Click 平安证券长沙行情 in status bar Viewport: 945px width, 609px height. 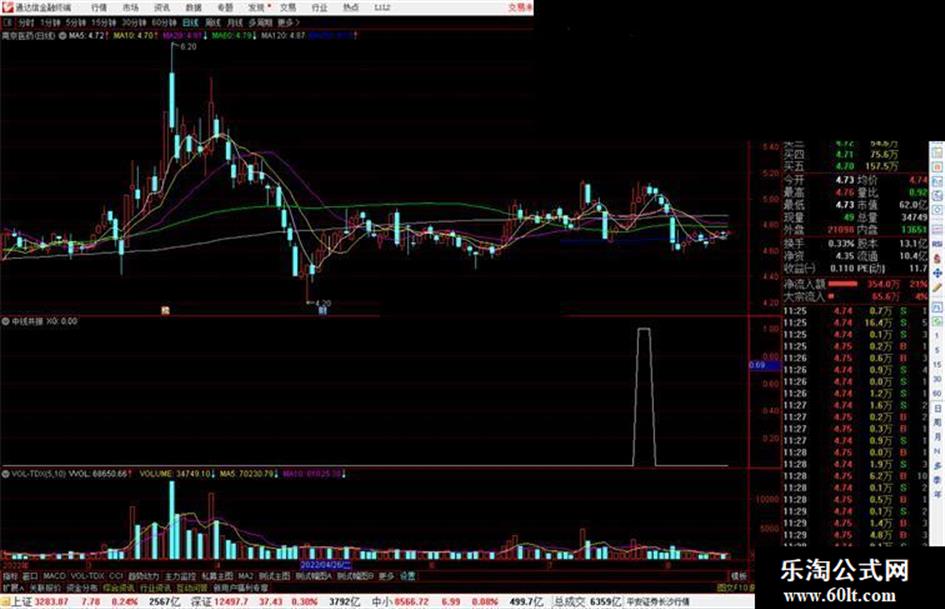(658, 601)
